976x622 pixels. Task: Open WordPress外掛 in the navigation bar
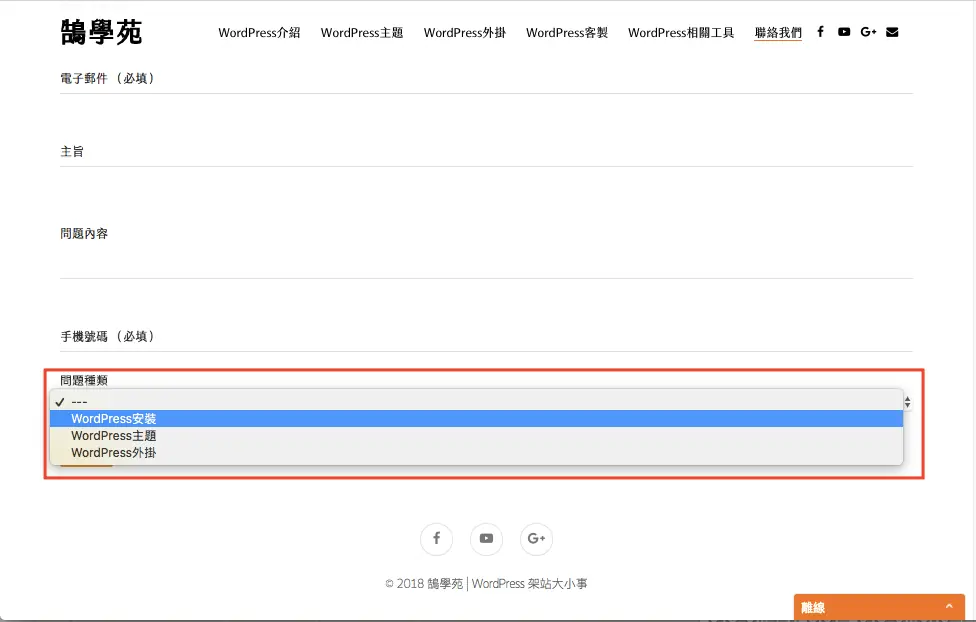tap(464, 32)
